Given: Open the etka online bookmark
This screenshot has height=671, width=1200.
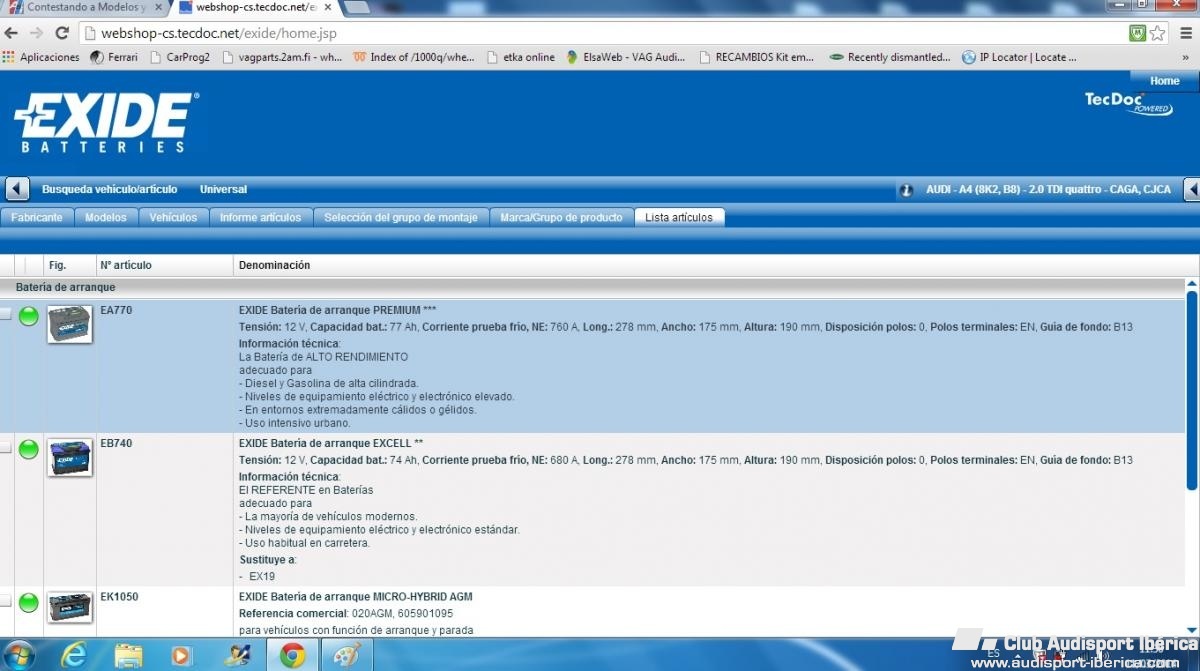Looking at the screenshot, I should pyautogui.click(x=521, y=57).
